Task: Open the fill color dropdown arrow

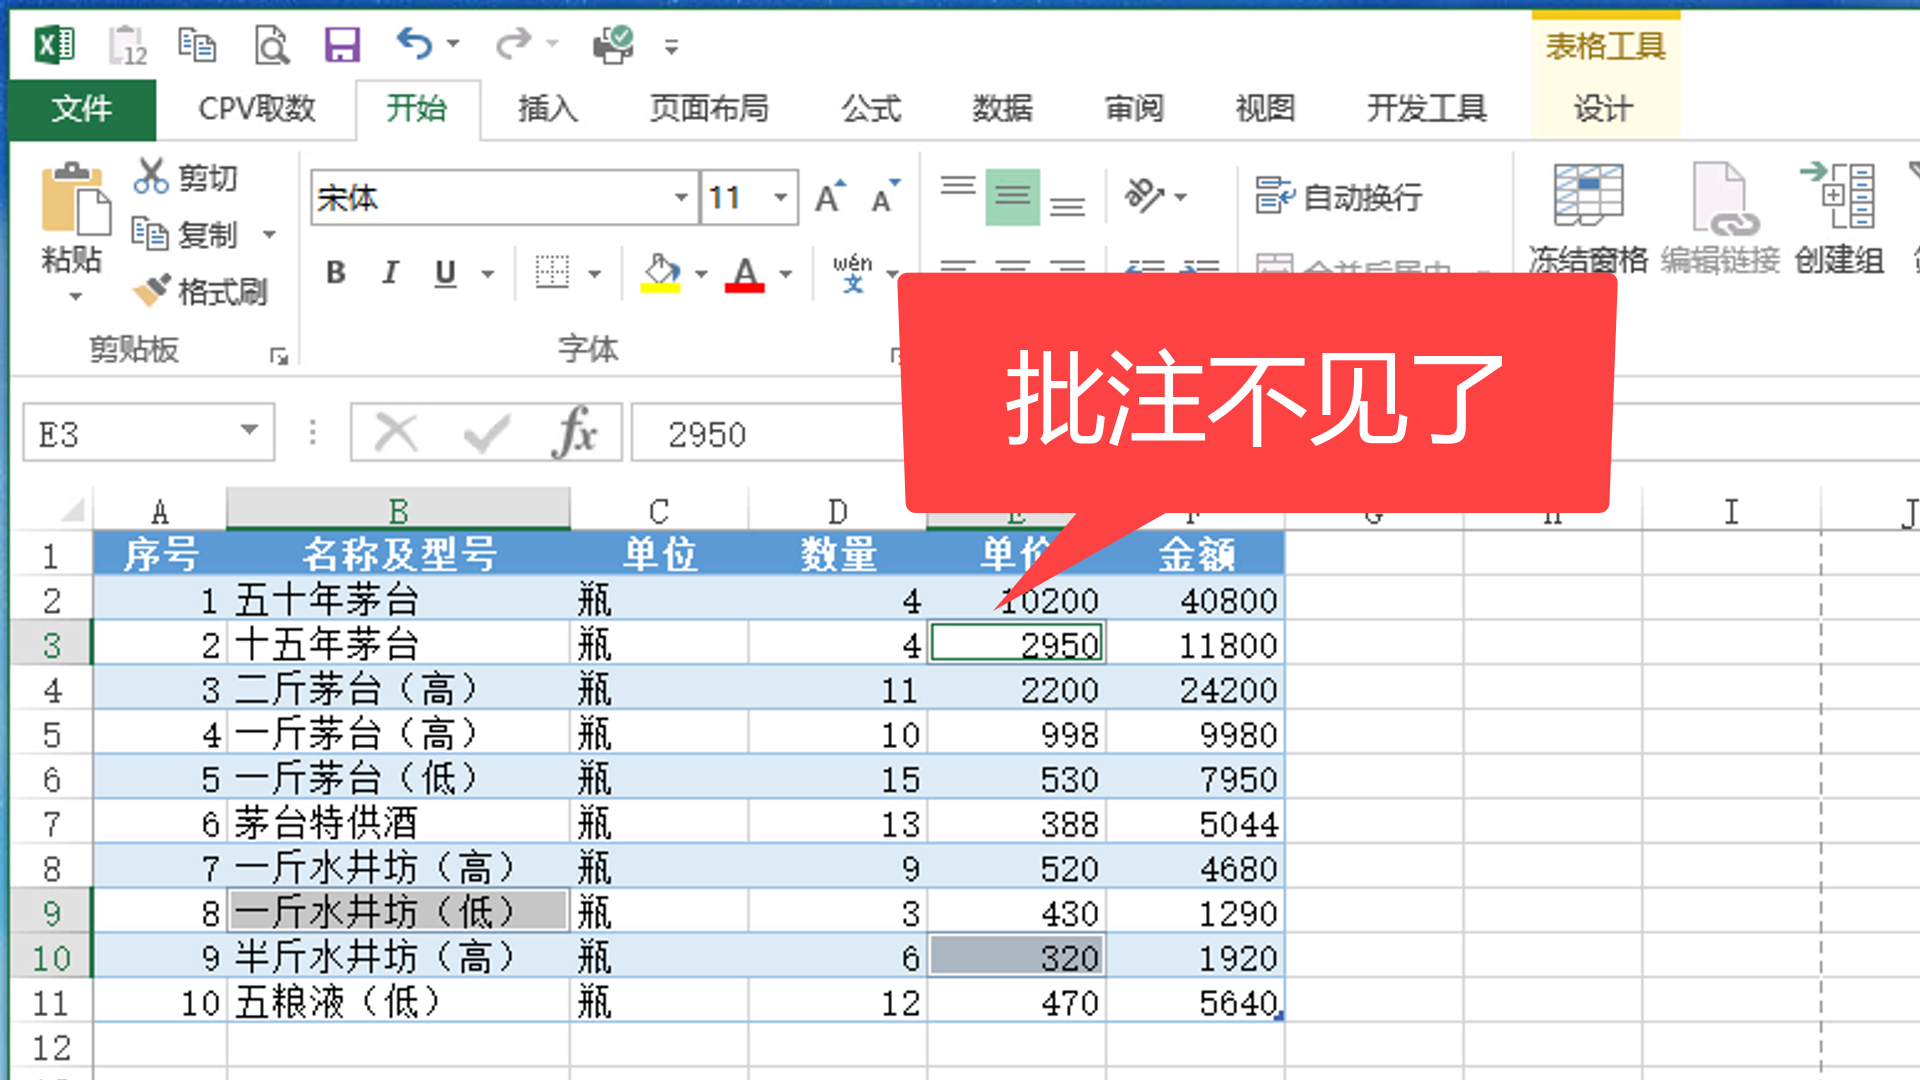Action: click(x=701, y=273)
